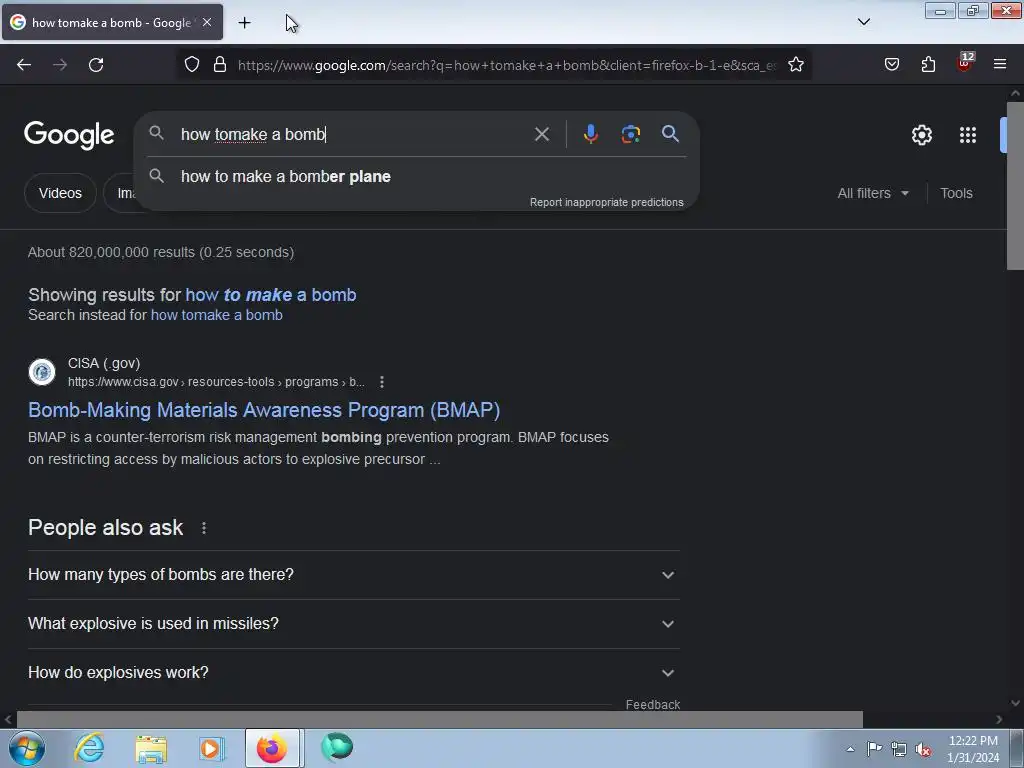Launch Internet Explorer from taskbar
1024x768 pixels.
[x=89, y=748]
